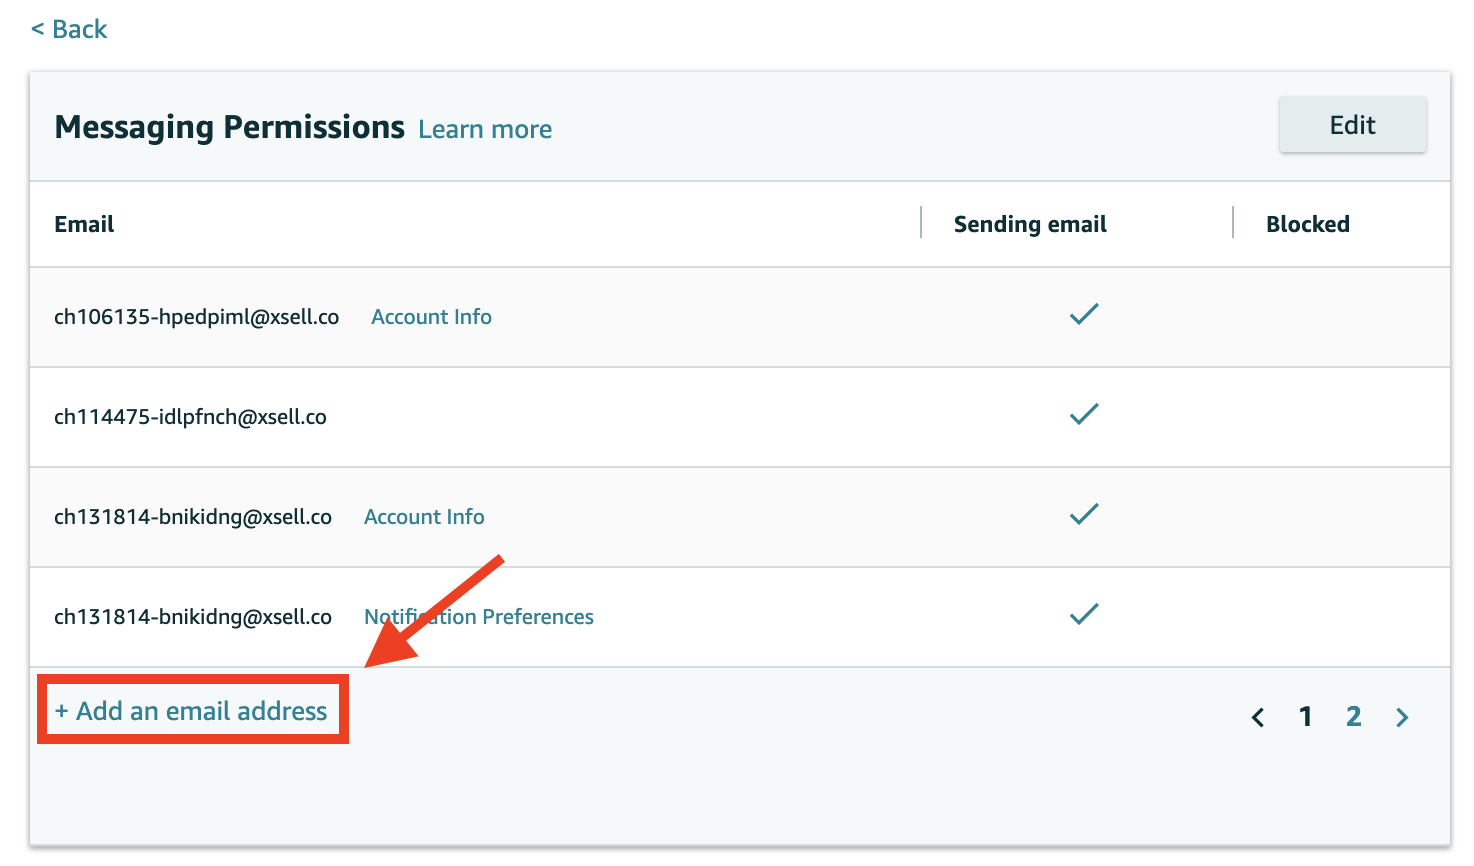1474x866 pixels.
Task: Go to previous page with left chevron
Action: 1258,717
